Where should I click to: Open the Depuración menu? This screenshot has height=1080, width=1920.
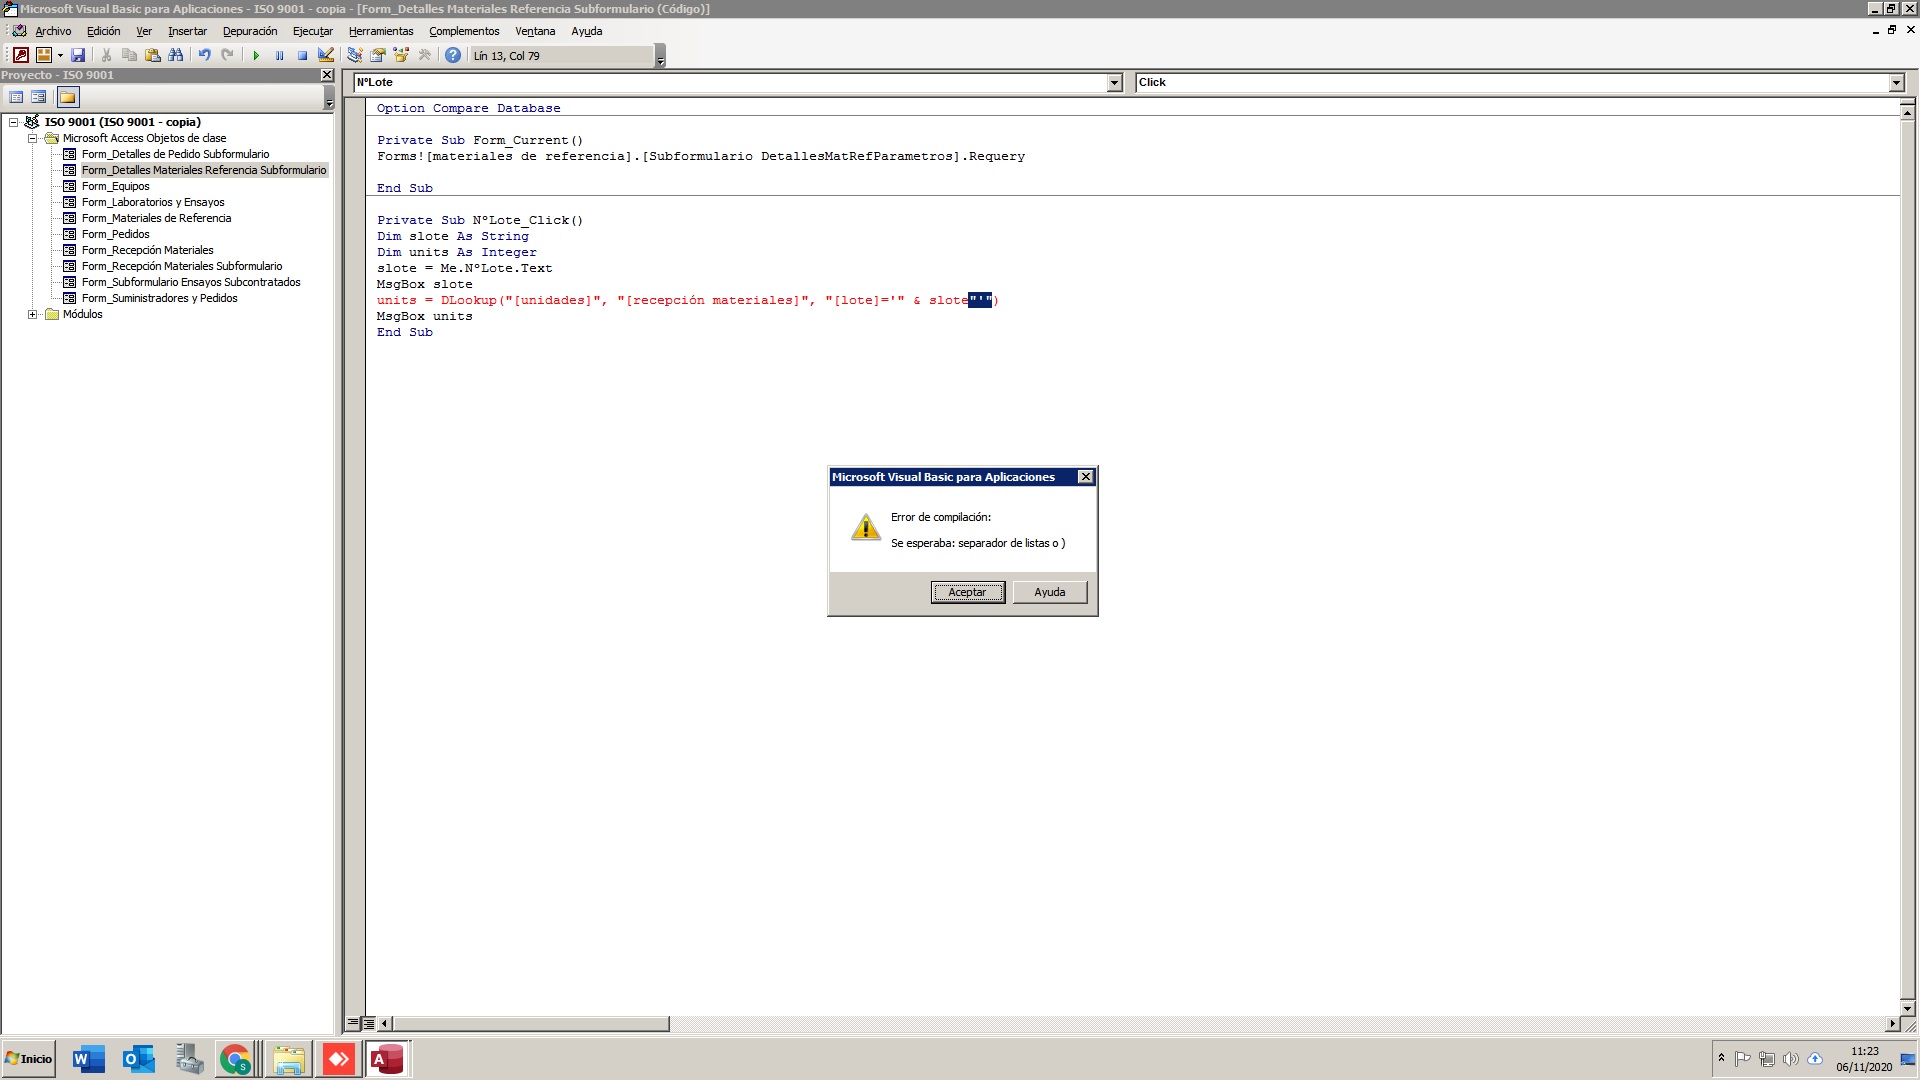pyautogui.click(x=250, y=31)
